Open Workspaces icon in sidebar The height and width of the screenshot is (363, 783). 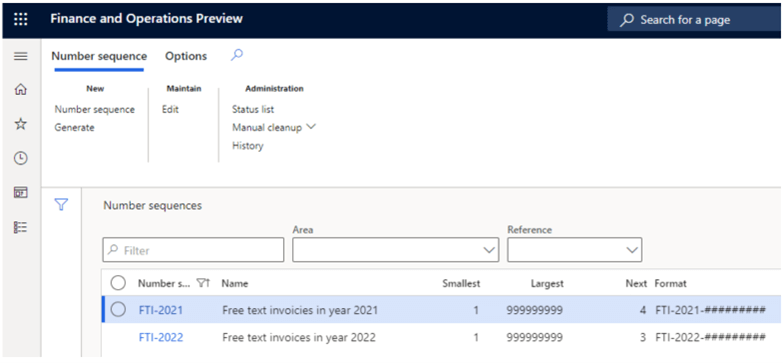coord(20,193)
